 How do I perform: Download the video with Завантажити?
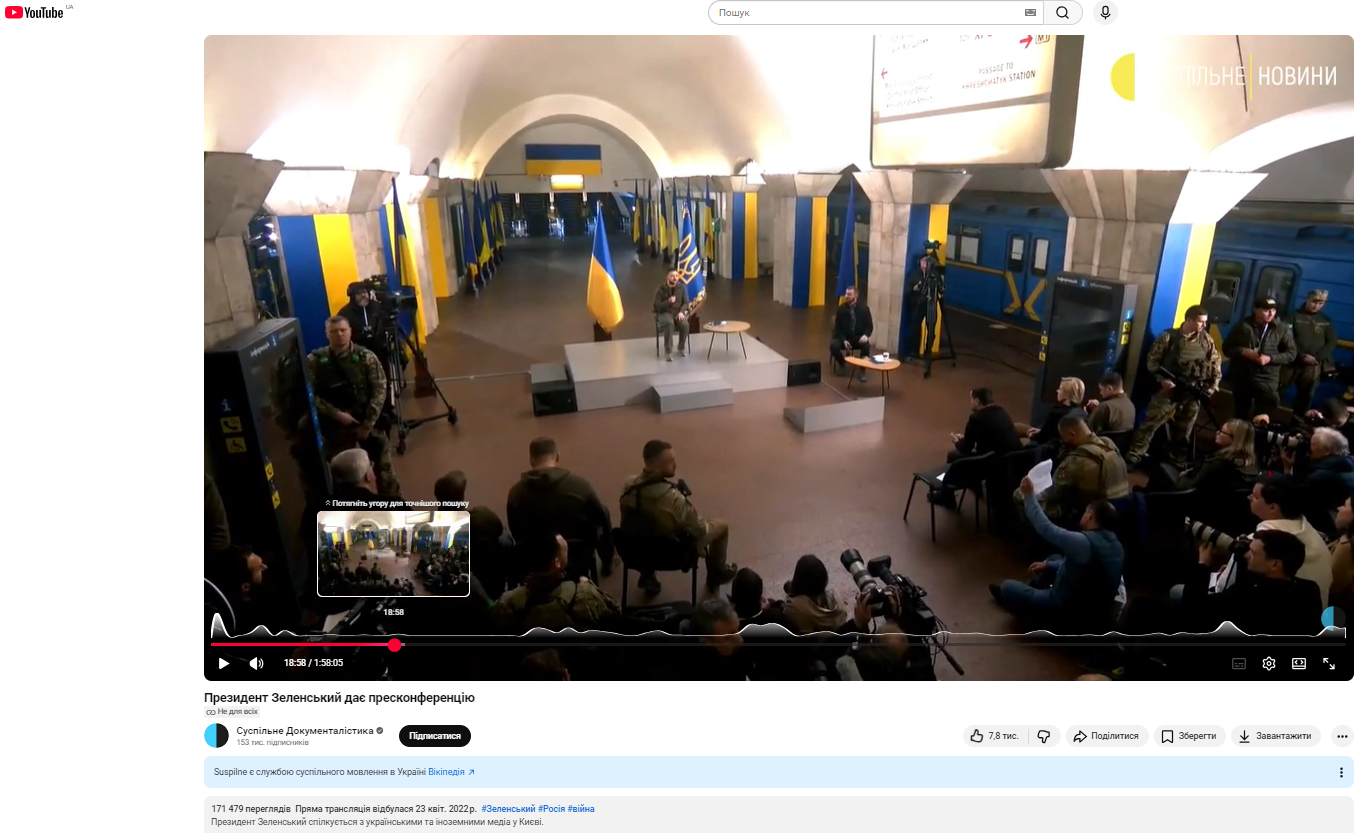(1275, 736)
